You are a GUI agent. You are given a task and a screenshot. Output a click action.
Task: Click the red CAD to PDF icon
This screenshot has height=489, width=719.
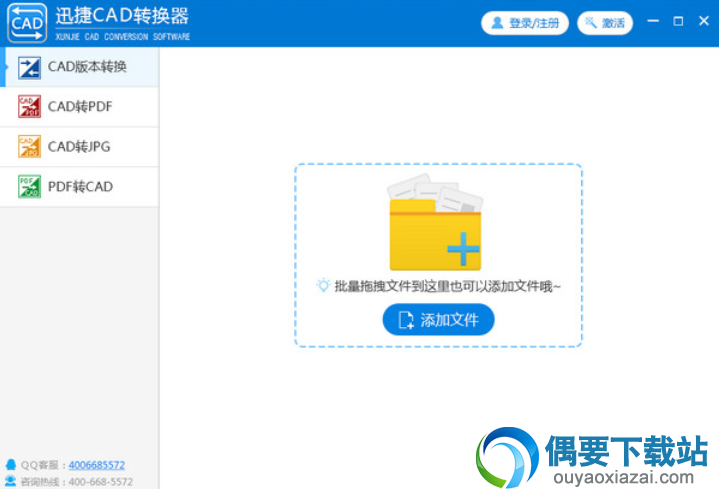point(29,106)
